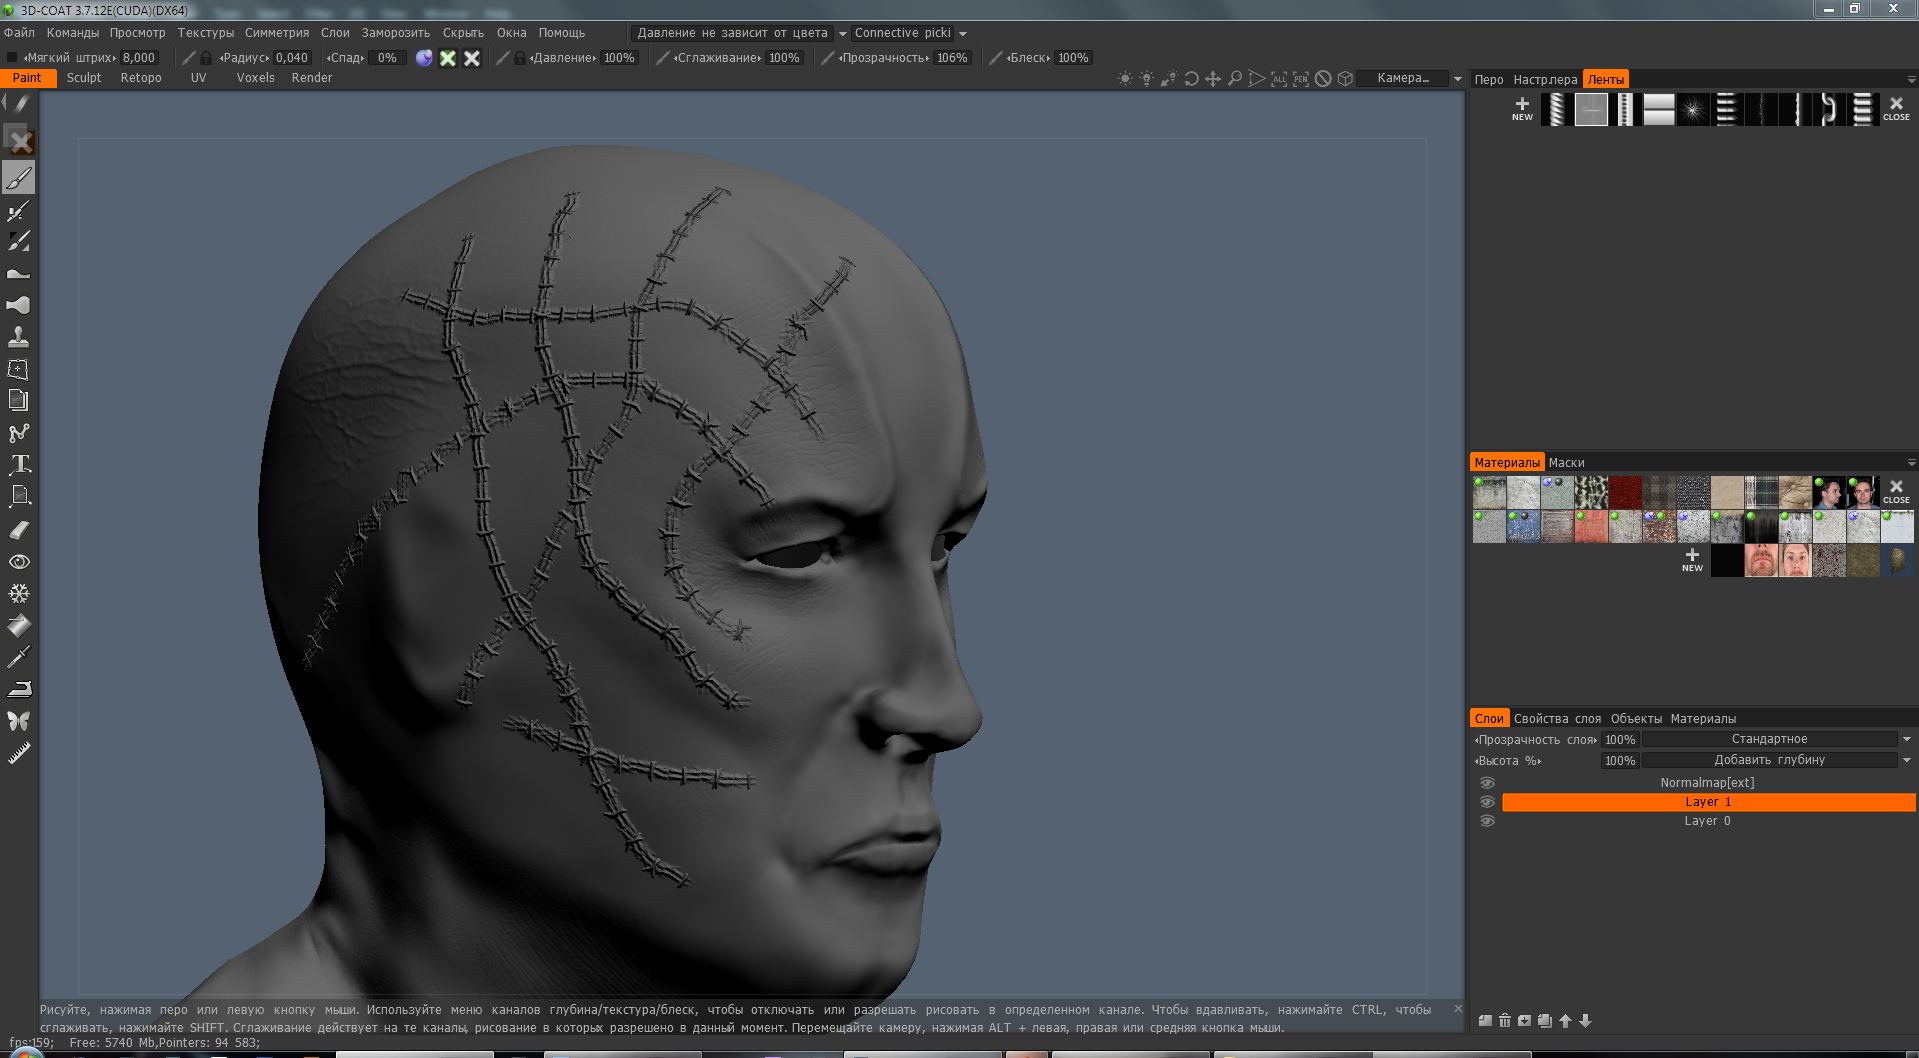Select the Text tool in left toolbar
Viewport: 1919px width, 1058px height.
[x=19, y=465]
